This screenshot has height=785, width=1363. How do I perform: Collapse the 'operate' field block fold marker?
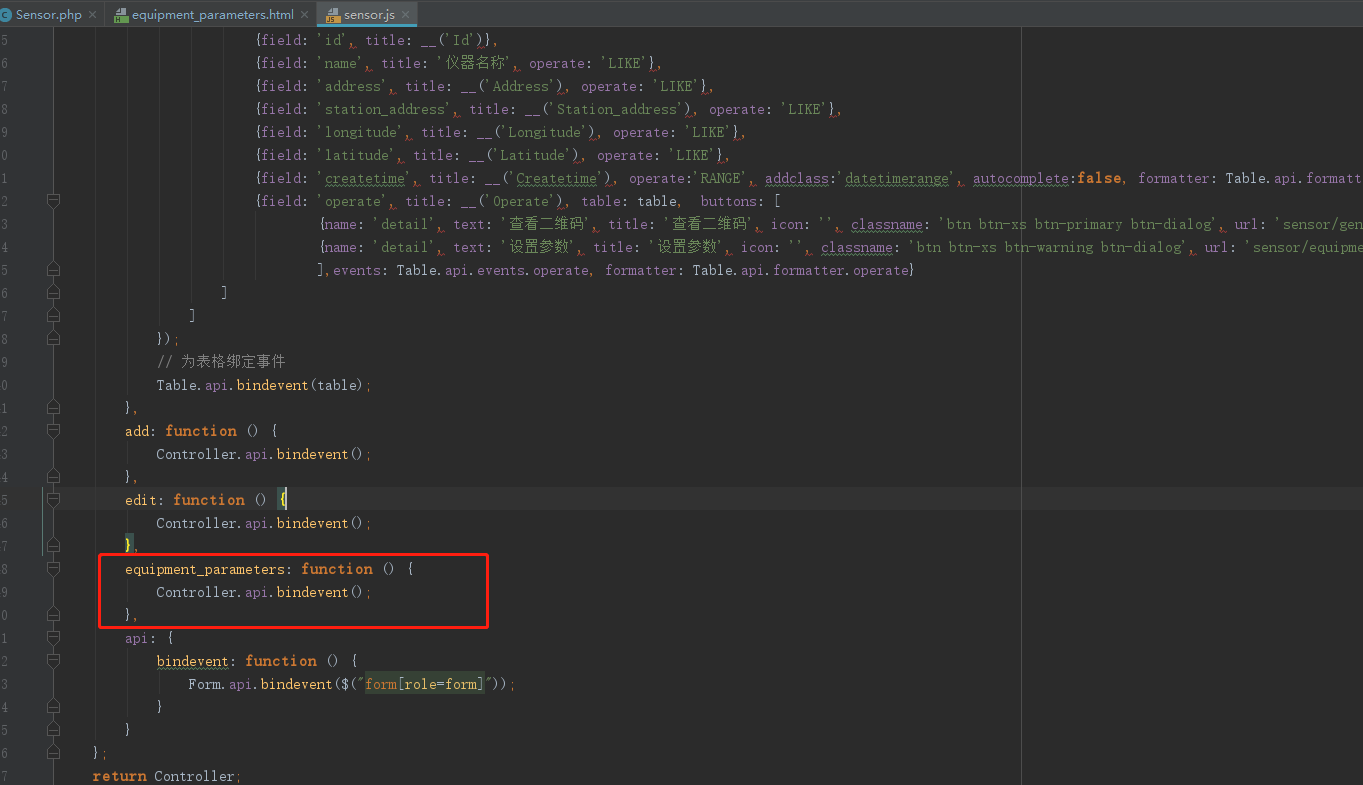(53, 201)
